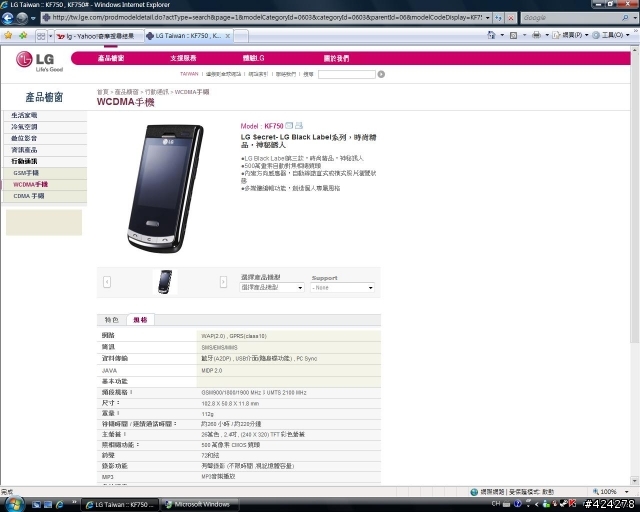This screenshot has width=640, height=512.
Task: Click the Home page icon
Action: [491, 35]
